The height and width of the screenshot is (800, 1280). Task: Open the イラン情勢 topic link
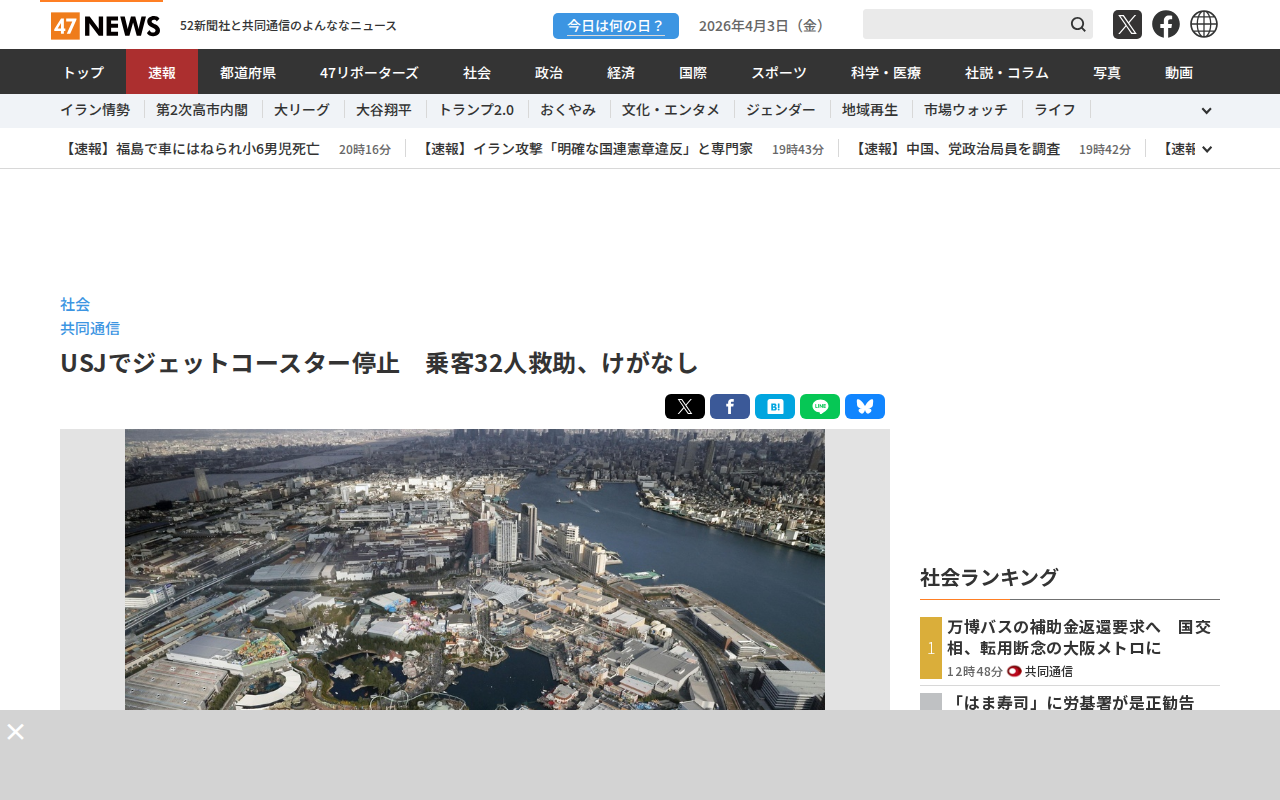point(95,110)
